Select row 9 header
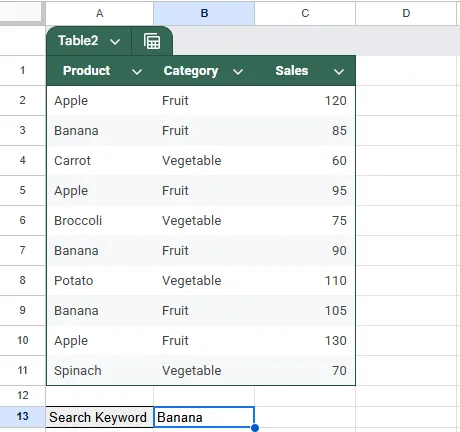 [22, 310]
